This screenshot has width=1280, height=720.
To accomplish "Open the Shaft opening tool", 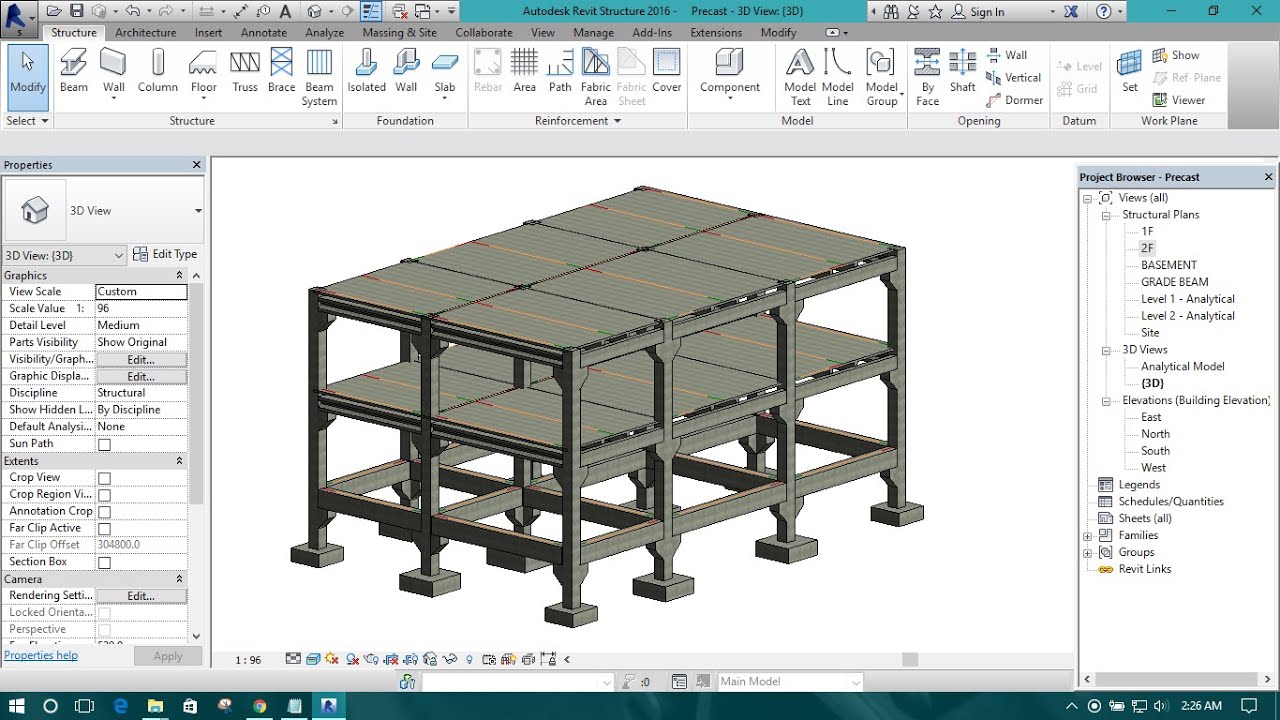I will 962,70.
